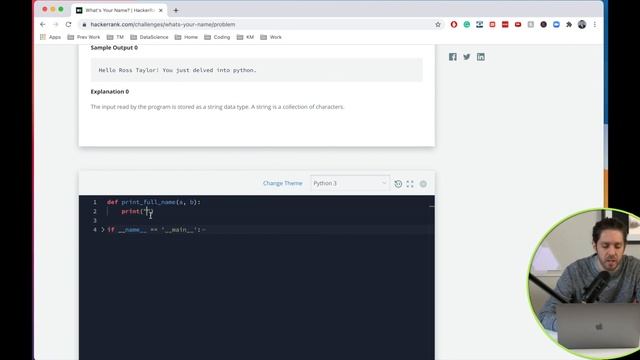Open a new browser tab

point(176,10)
